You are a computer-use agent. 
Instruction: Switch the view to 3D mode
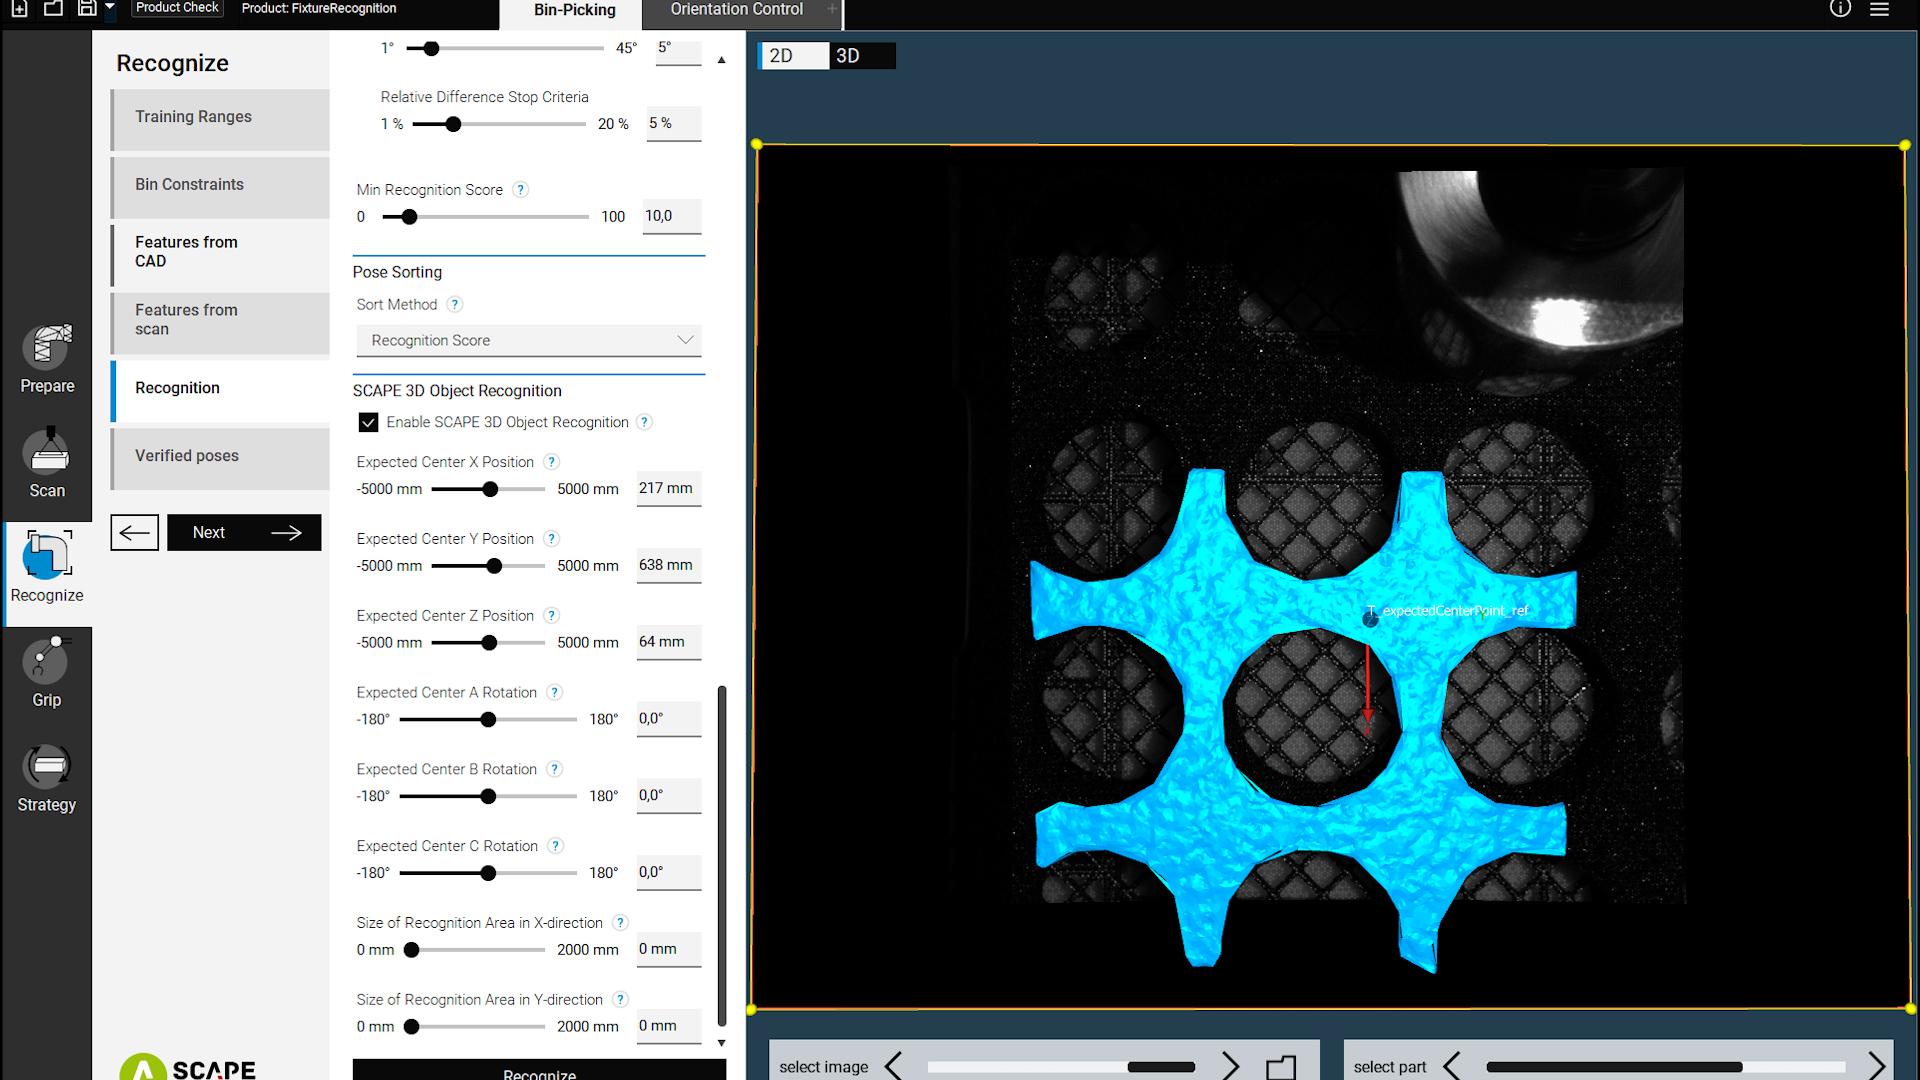[862, 56]
